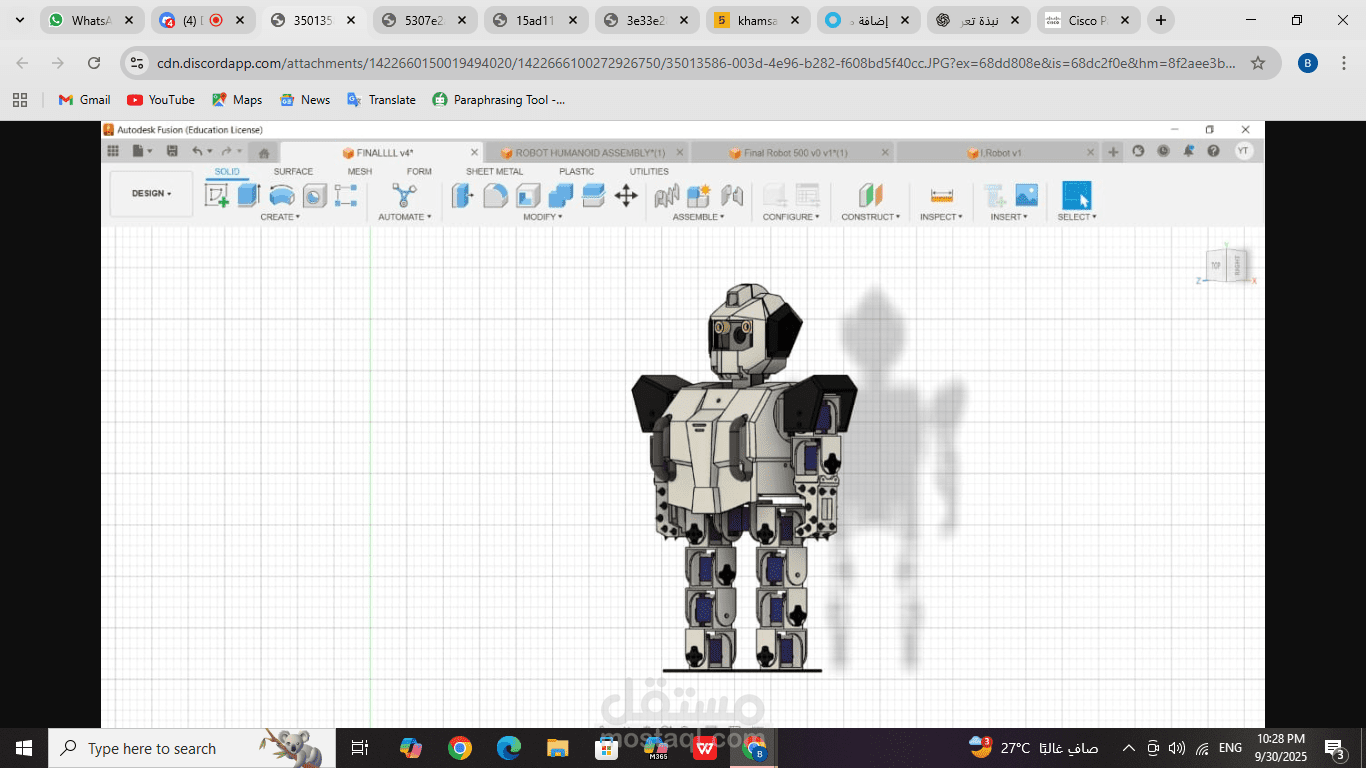
Task: Click the Extrude tool icon
Action: (249, 195)
